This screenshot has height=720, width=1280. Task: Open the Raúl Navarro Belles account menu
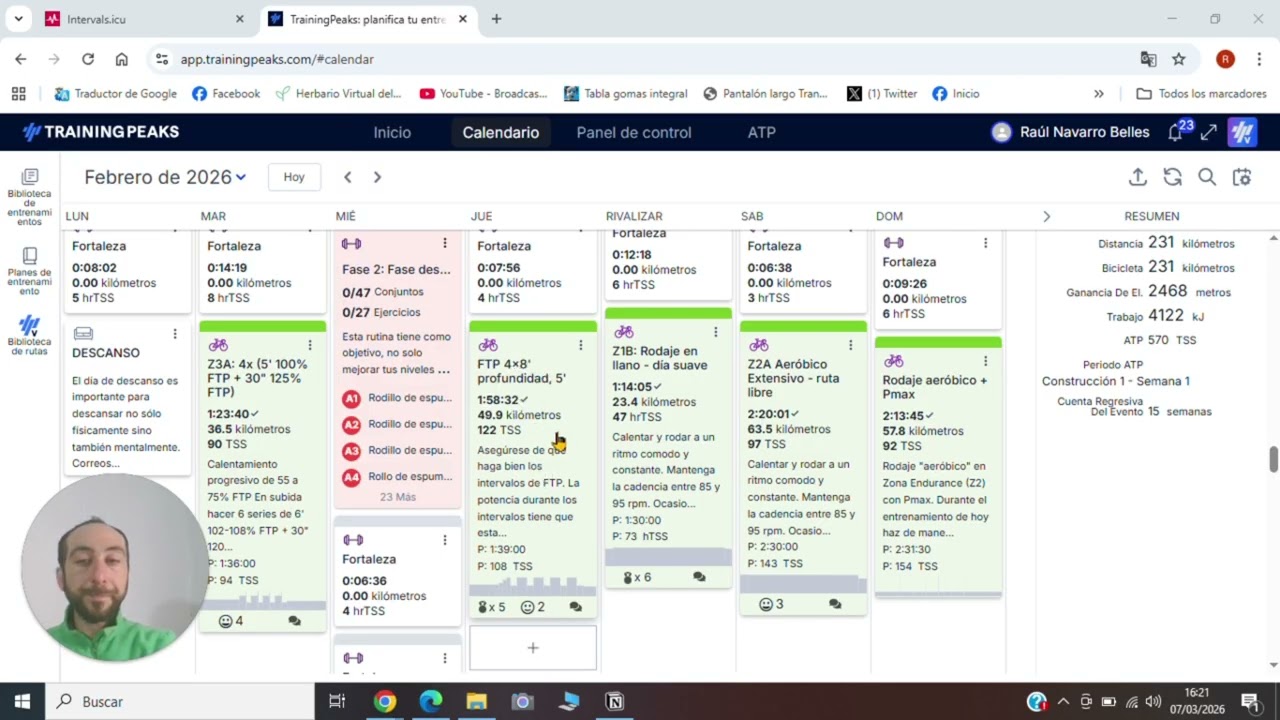click(x=1085, y=132)
